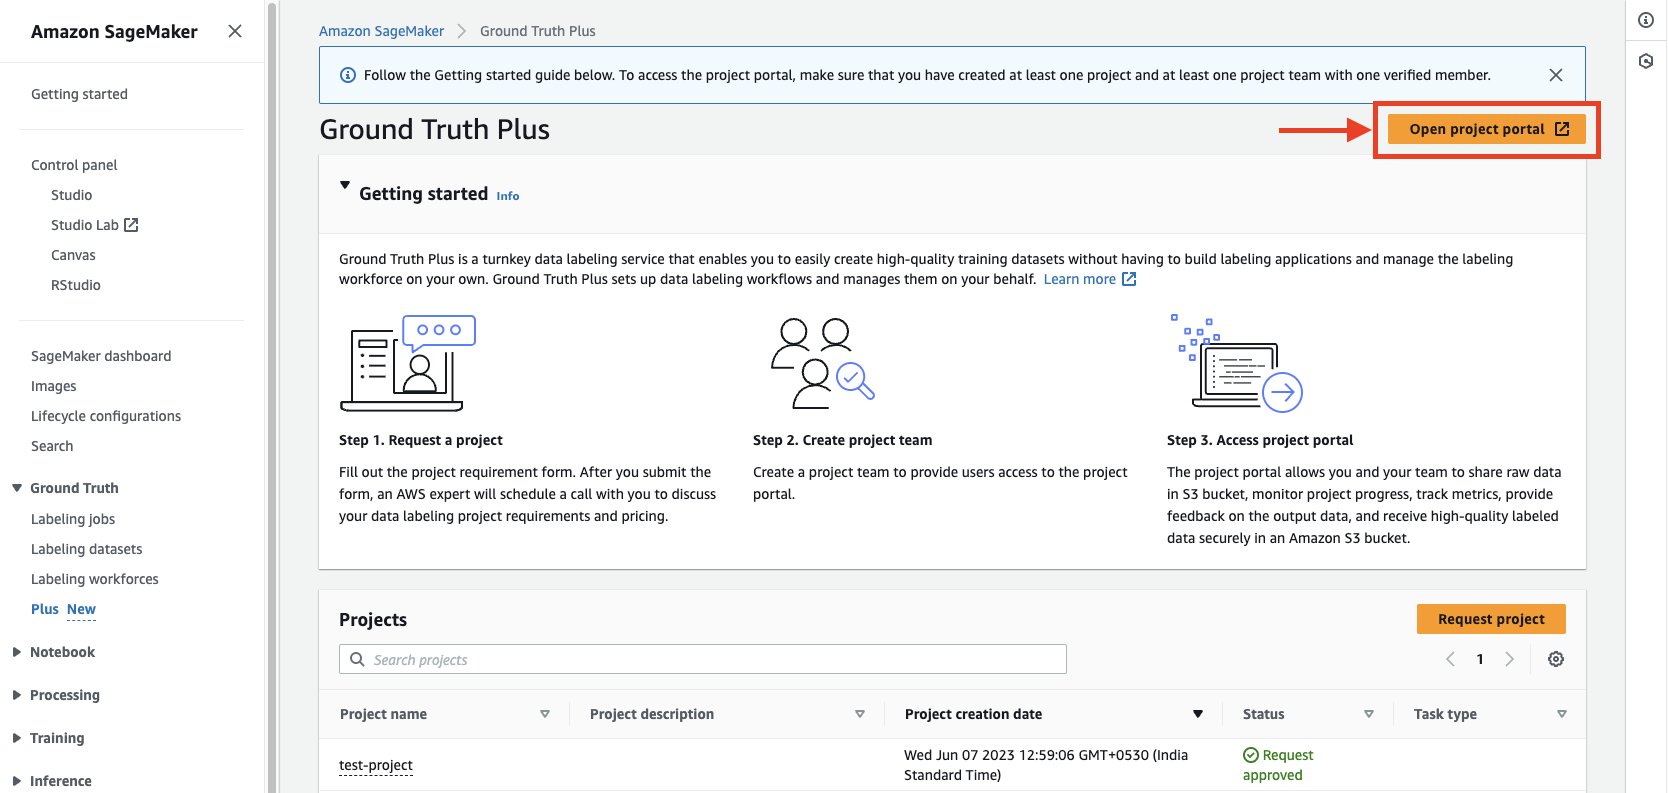Click the Step 2. Create project team heading
Image resolution: width=1668 pixels, height=793 pixels.
[x=843, y=440]
